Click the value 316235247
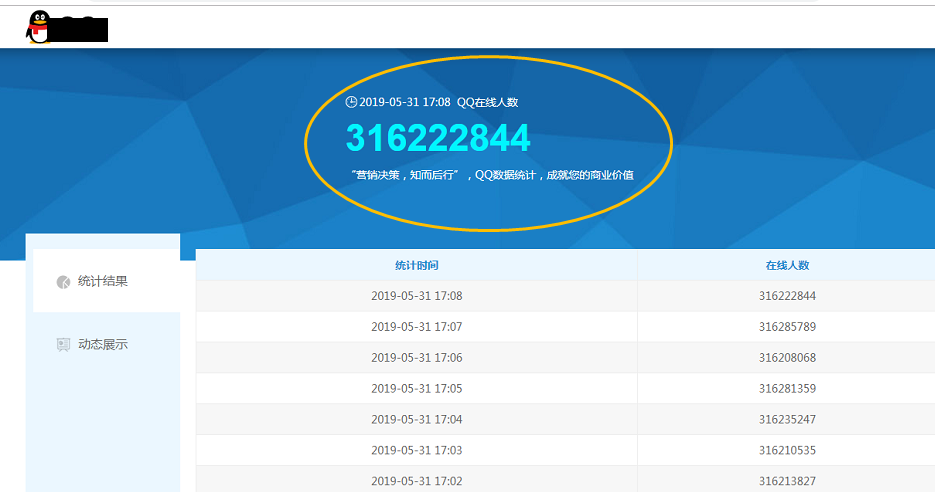The width and height of the screenshot is (935, 492). pyautogui.click(x=787, y=419)
